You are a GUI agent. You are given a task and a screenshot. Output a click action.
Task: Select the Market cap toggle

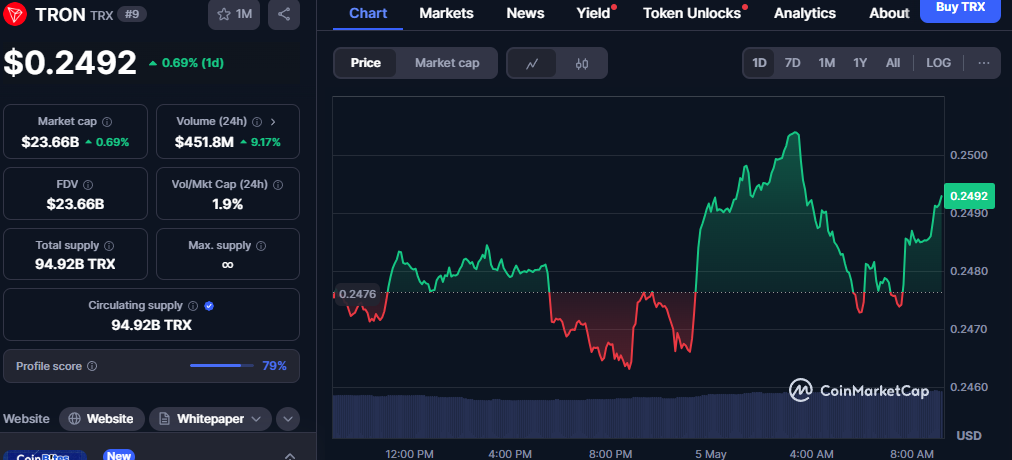[x=447, y=63]
